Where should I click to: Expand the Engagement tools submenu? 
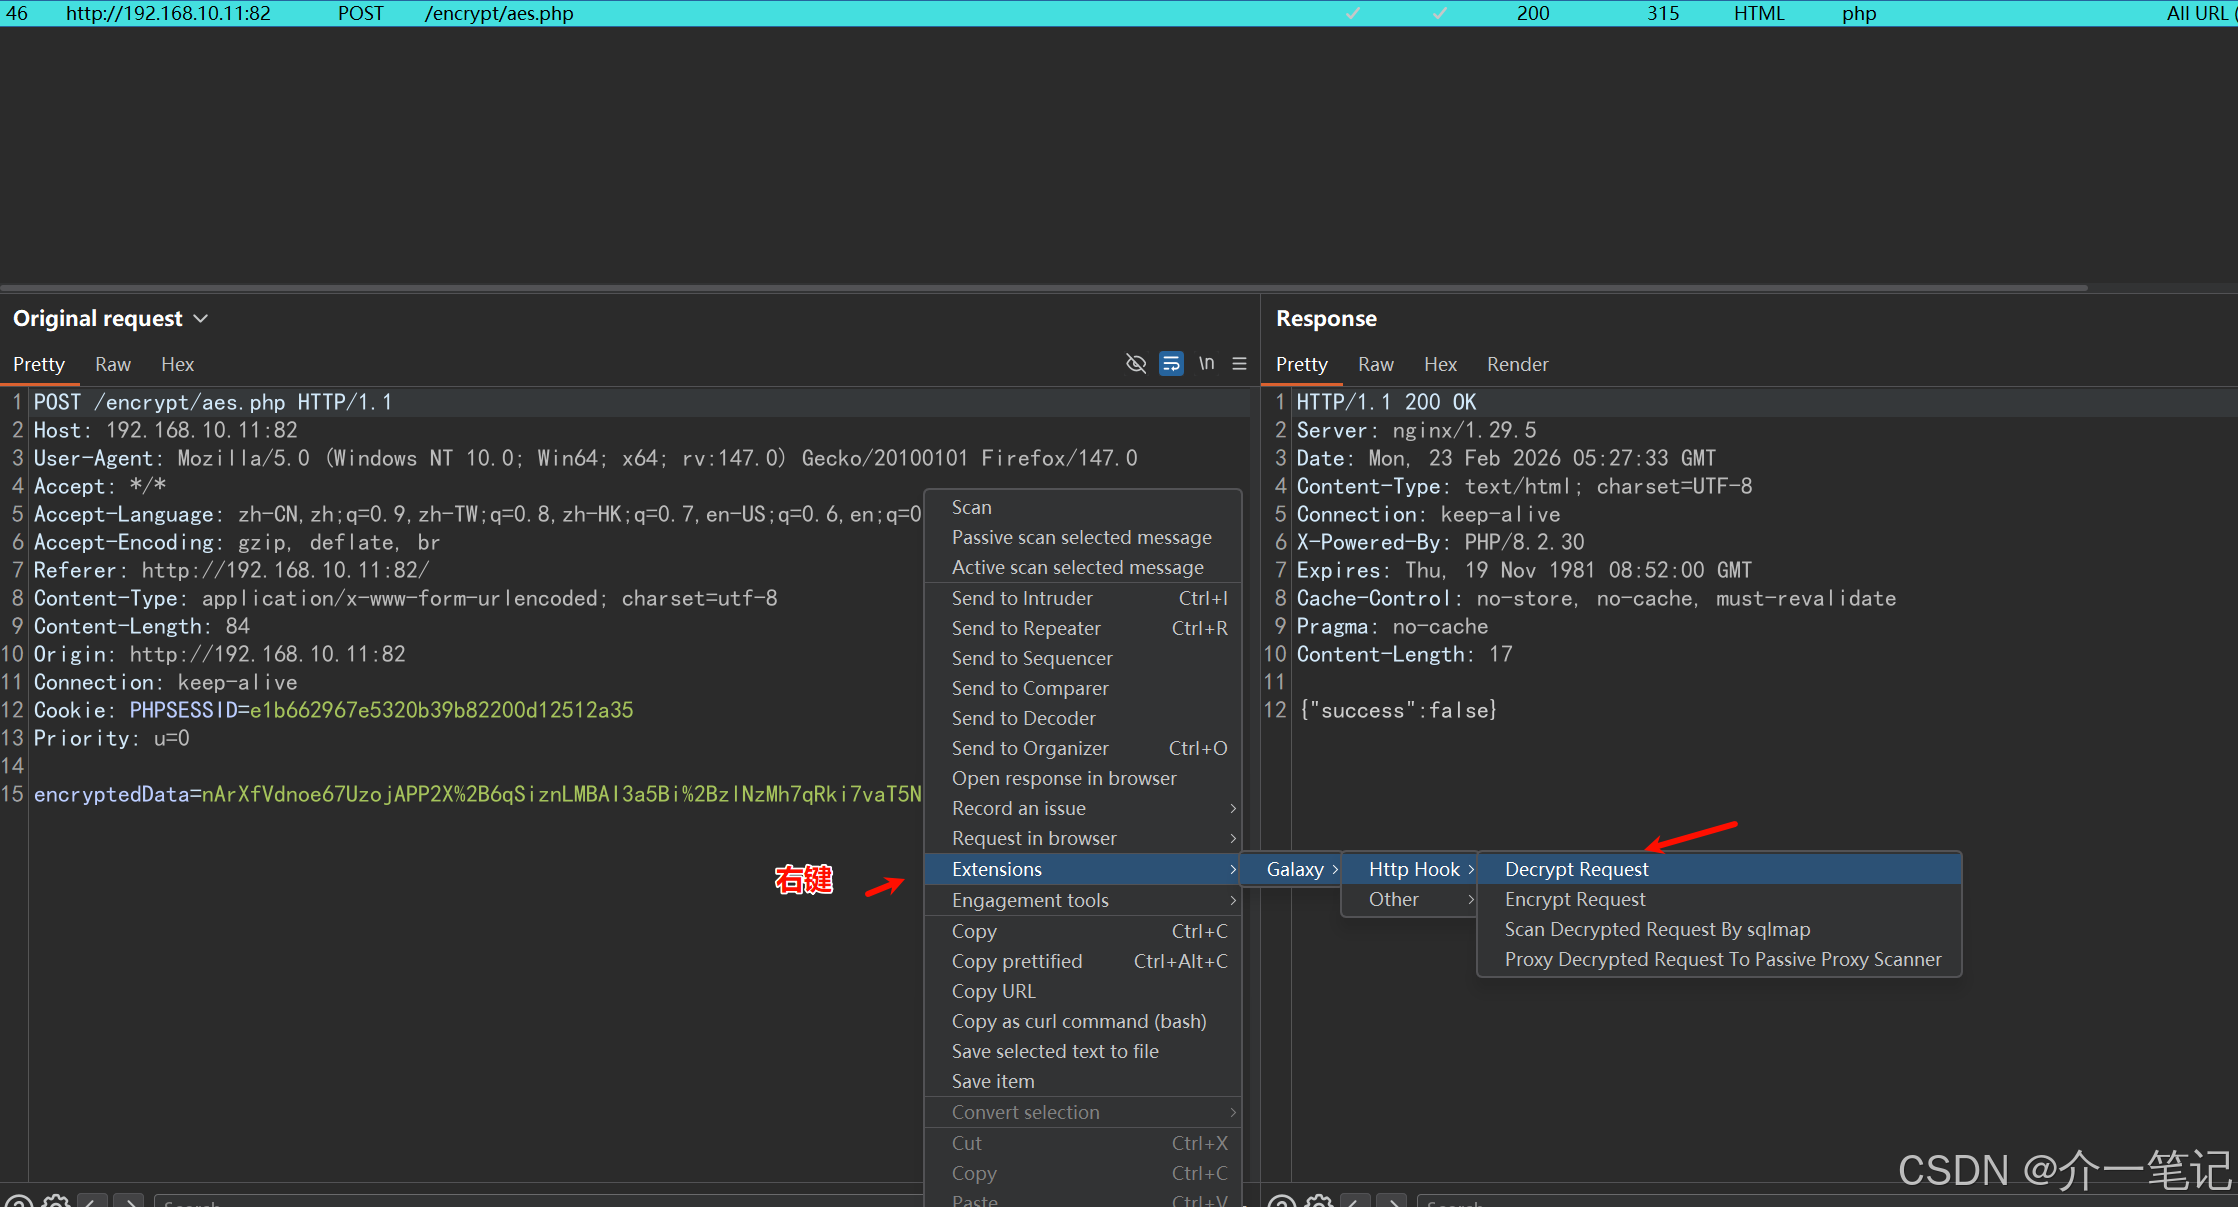1030,900
